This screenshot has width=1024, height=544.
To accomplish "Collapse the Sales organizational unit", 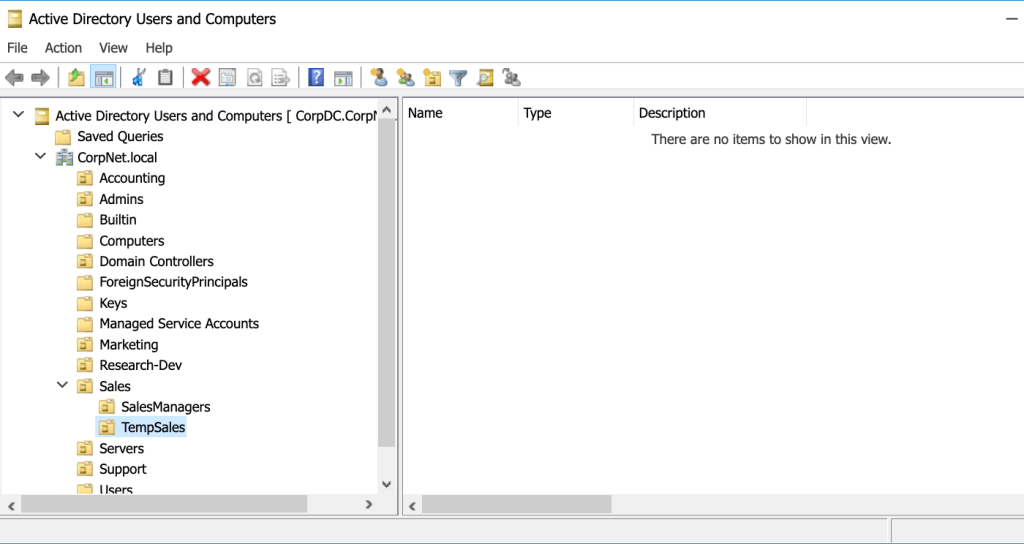I will click(x=62, y=386).
